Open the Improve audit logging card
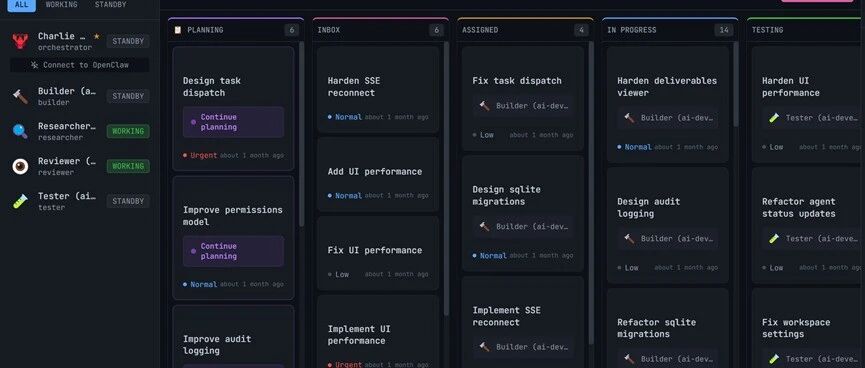This screenshot has width=865, height=368. 233,337
